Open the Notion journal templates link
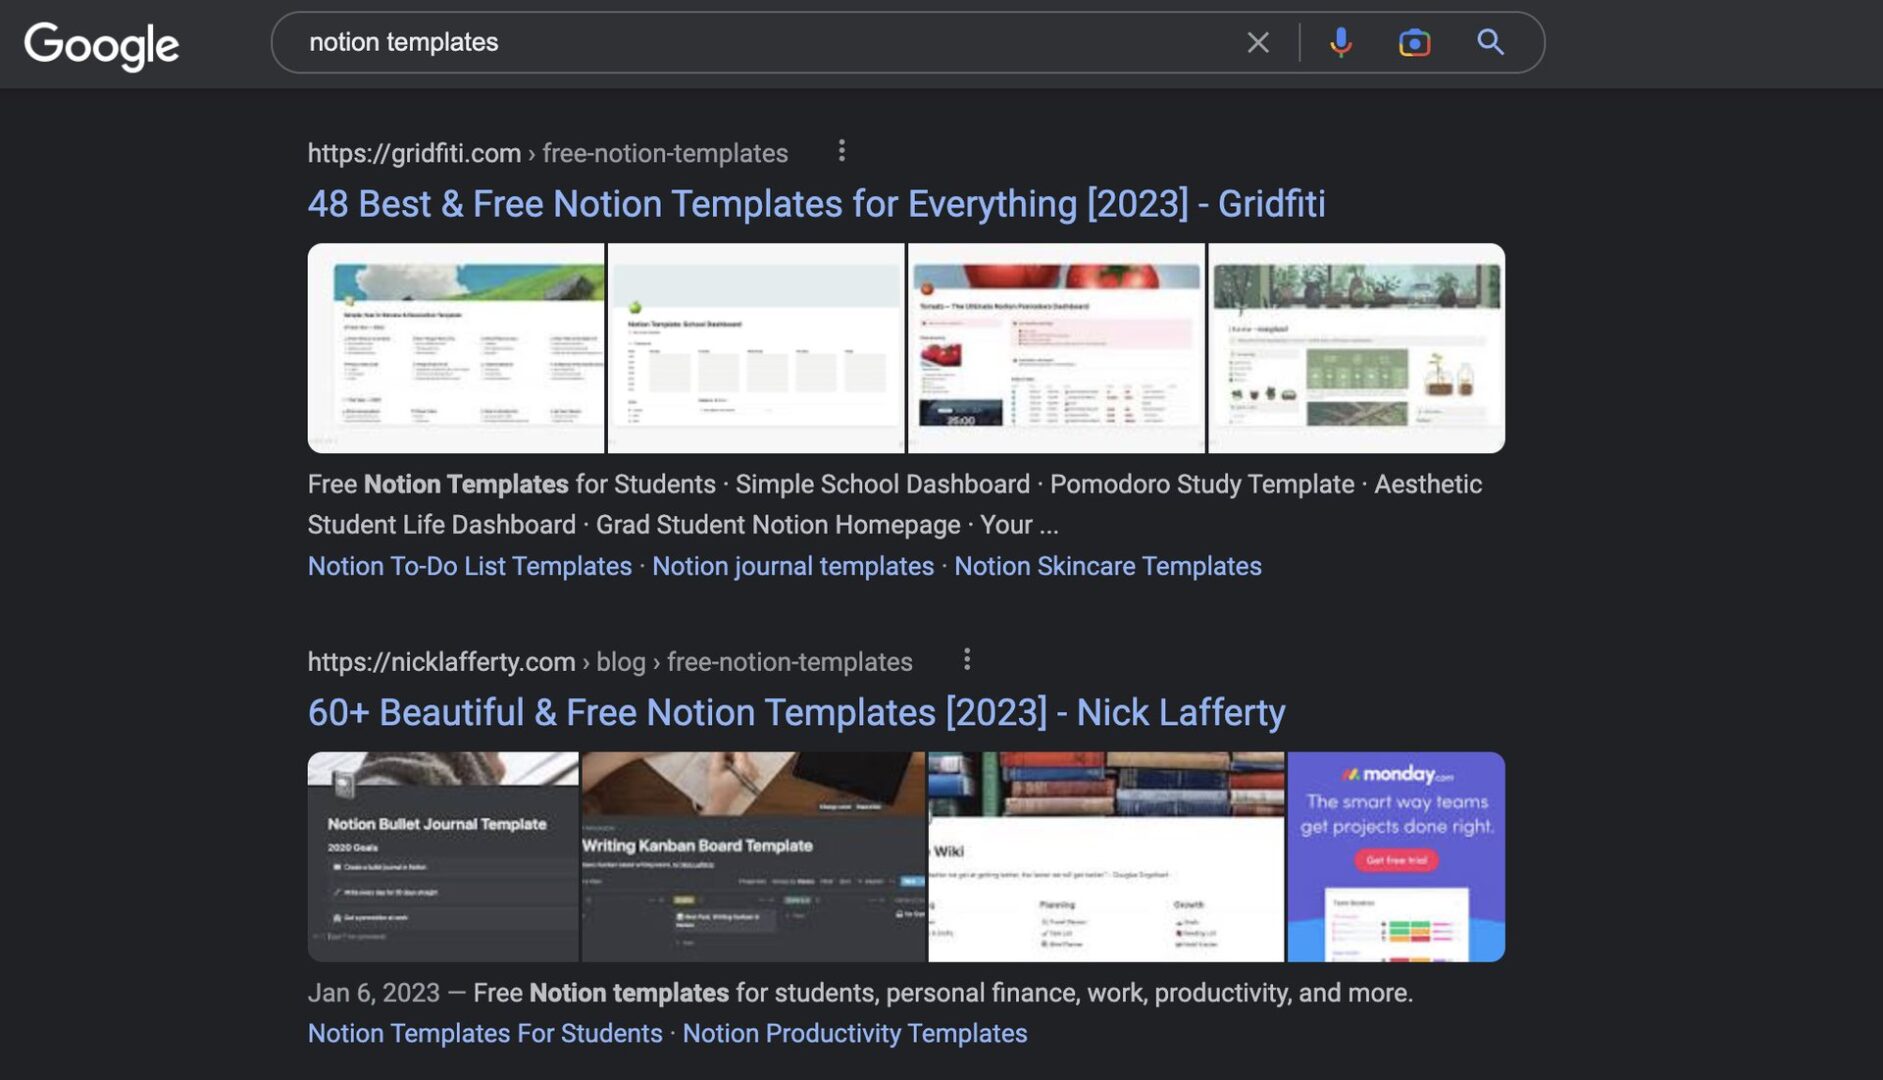Image resolution: width=1883 pixels, height=1080 pixels. pyautogui.click(x=792, y=565)
